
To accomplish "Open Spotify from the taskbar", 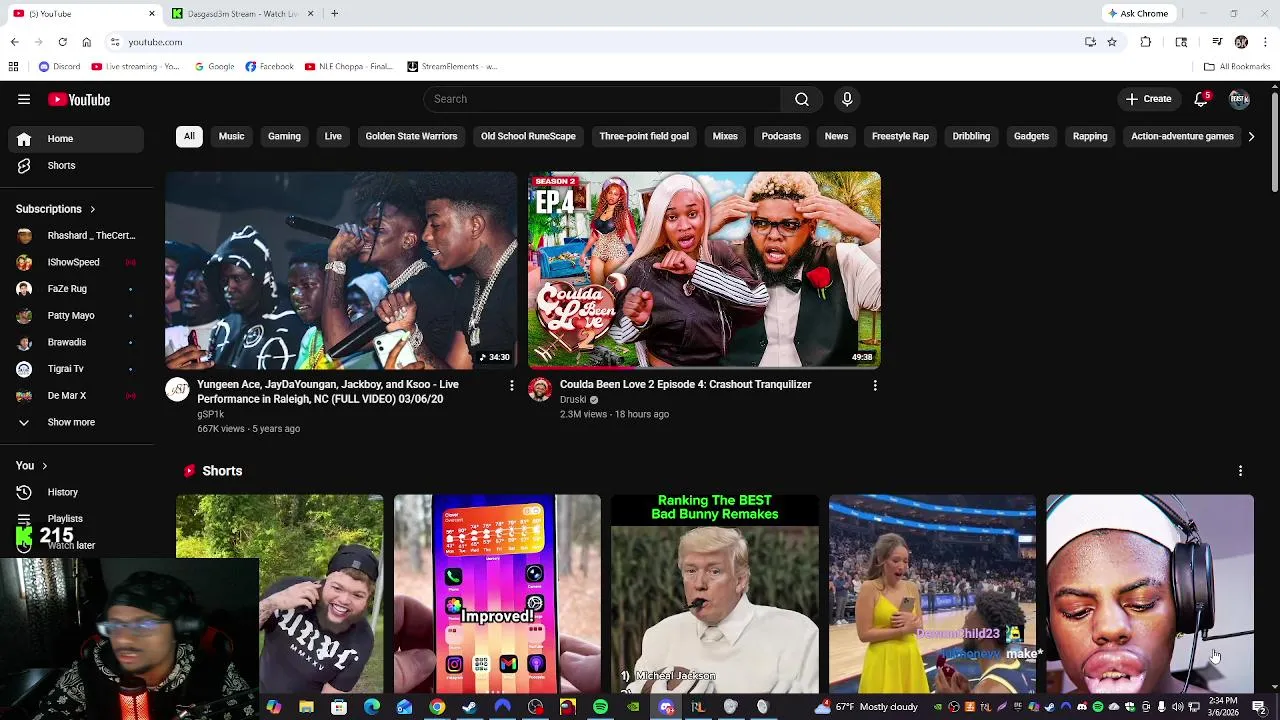I will (600, 707).
